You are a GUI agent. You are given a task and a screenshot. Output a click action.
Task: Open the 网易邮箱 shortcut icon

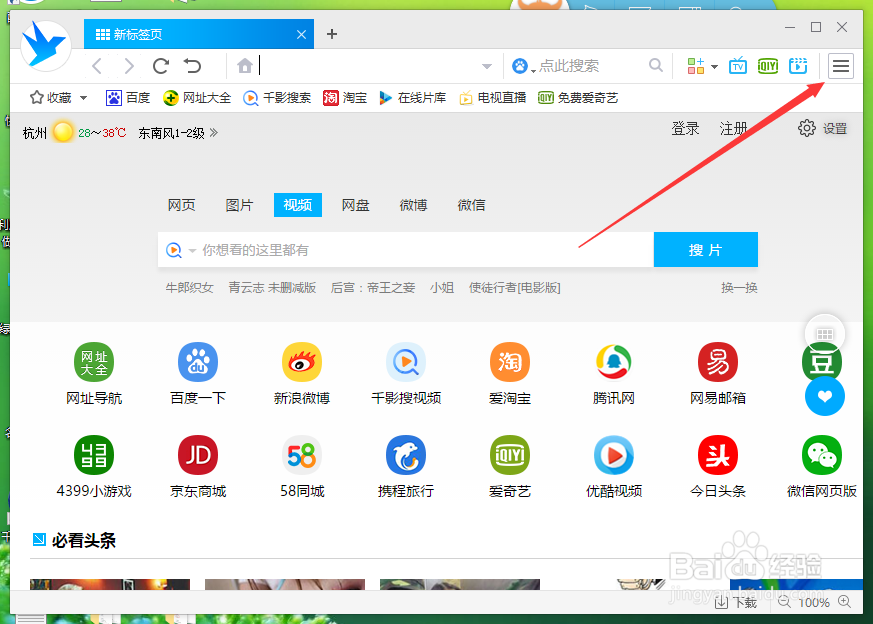pyautogui.click(x=718, y=362)
